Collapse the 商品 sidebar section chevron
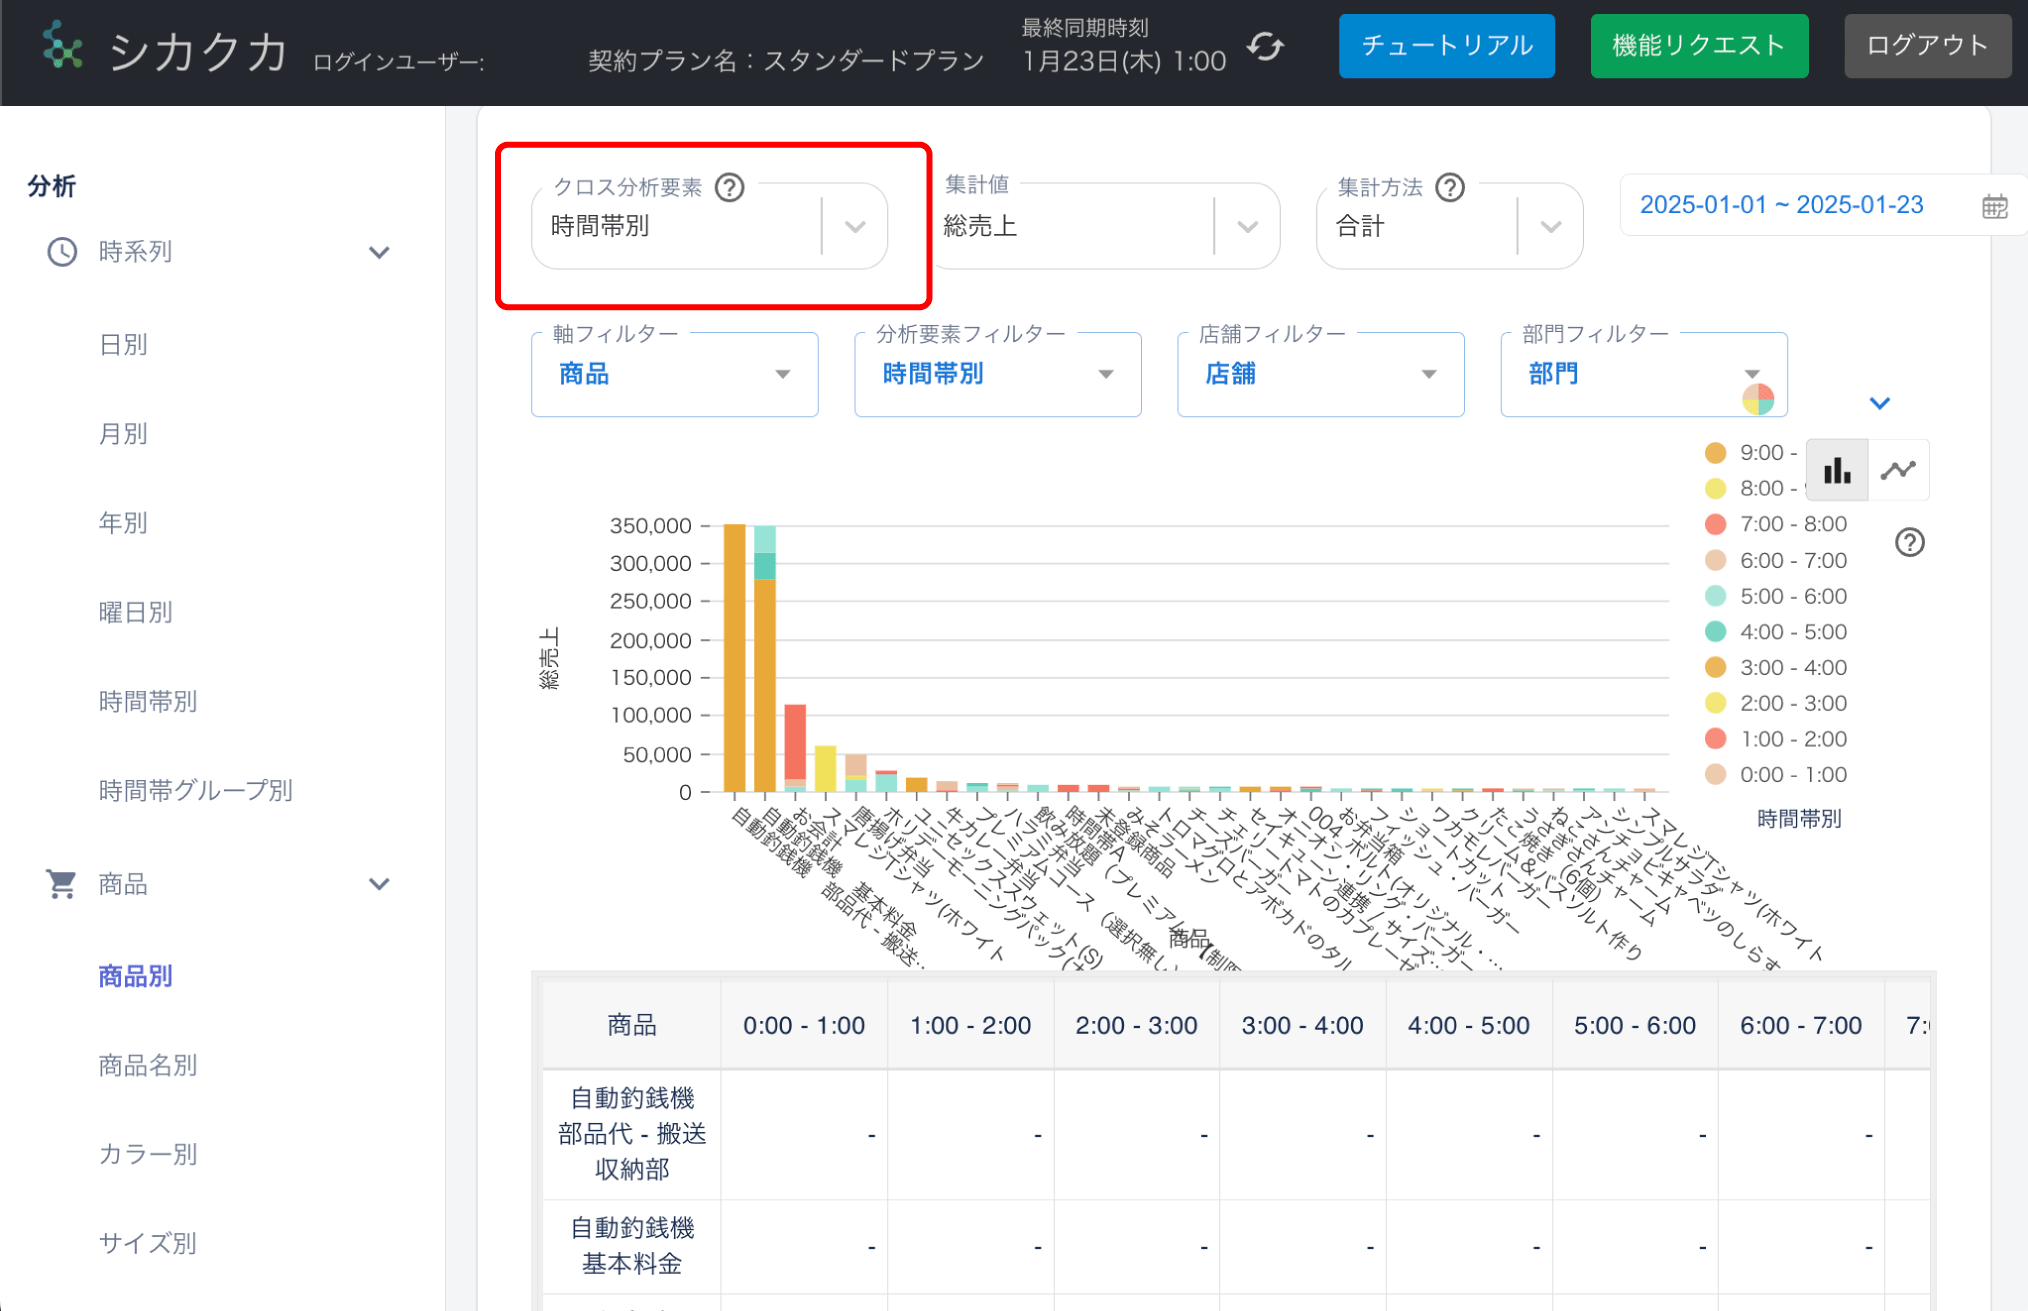Viewport: 2028px width, 1311px height. 379,884
